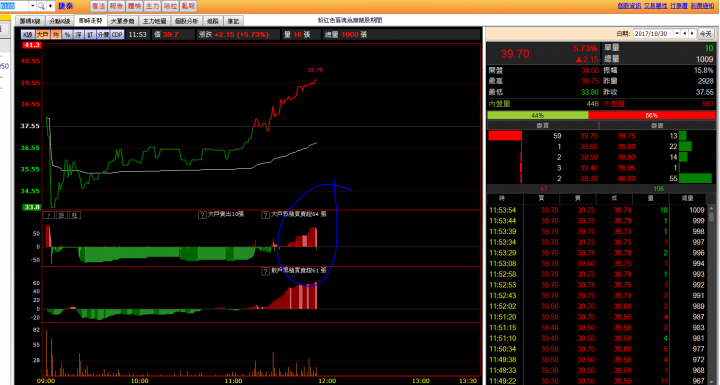Click the magnifier search icon beside stock code

pos(41,6)
